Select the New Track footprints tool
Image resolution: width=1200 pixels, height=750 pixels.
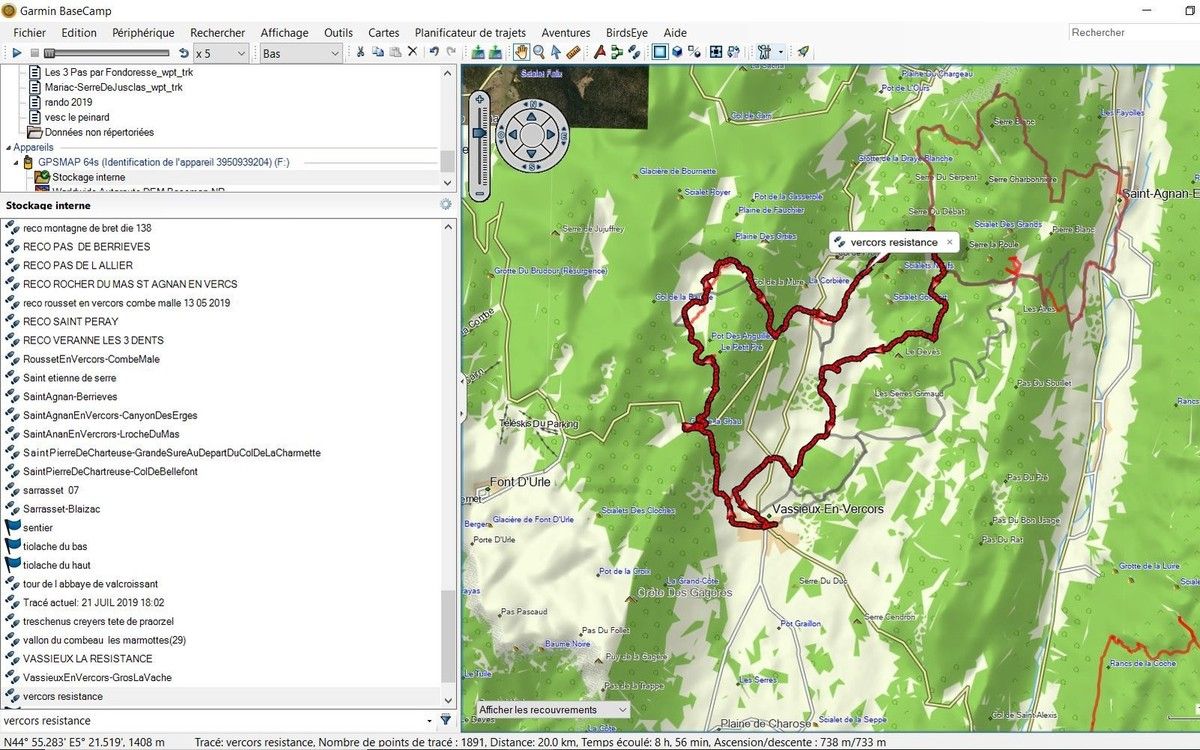pos(634,52)
